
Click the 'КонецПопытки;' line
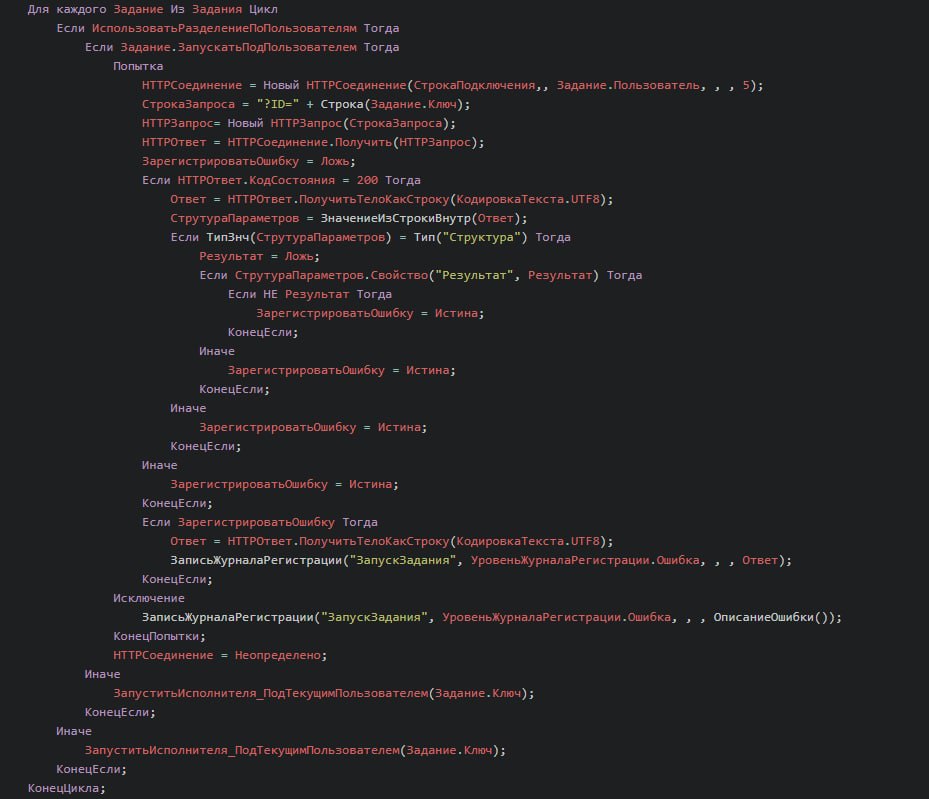[x=159, y=636]
